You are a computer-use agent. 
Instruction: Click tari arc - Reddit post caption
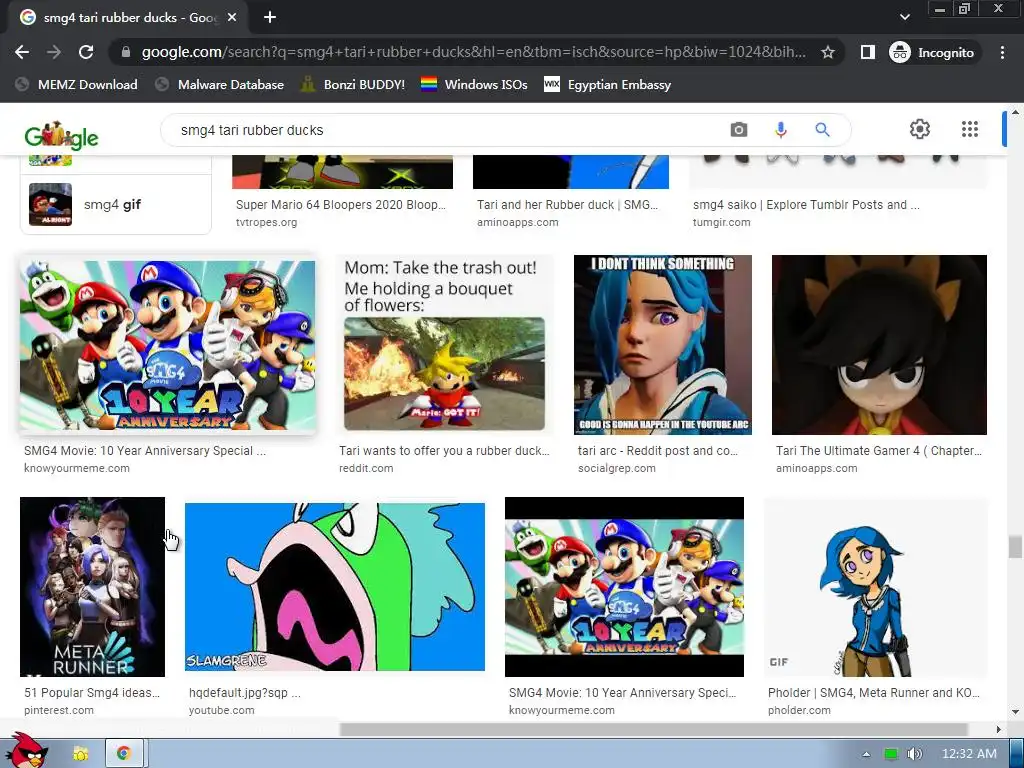[x=658, y=451]
